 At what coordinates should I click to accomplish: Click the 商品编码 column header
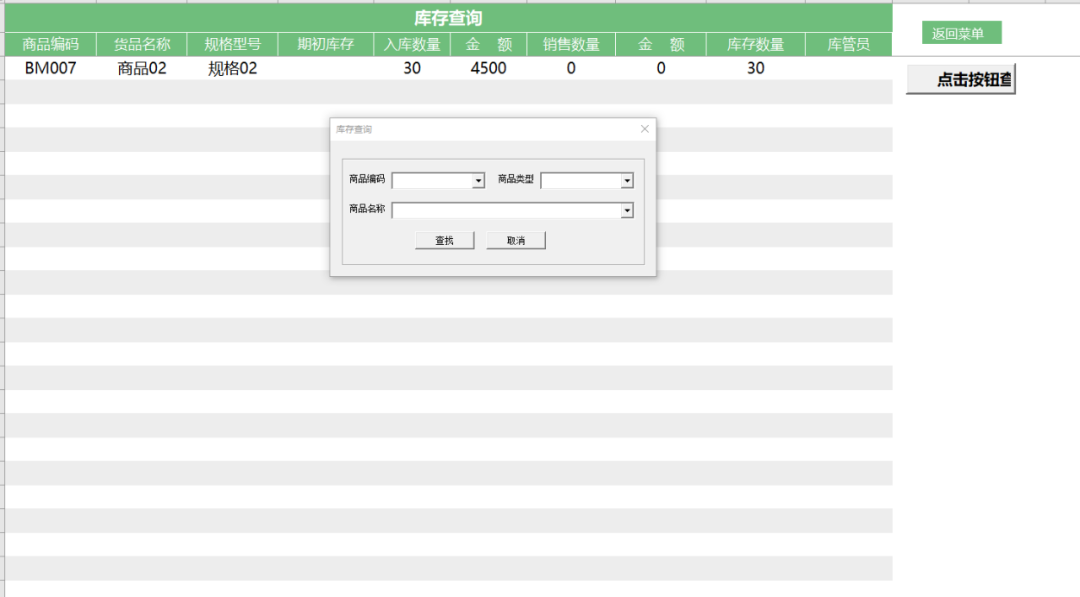[x=50, y=45]
